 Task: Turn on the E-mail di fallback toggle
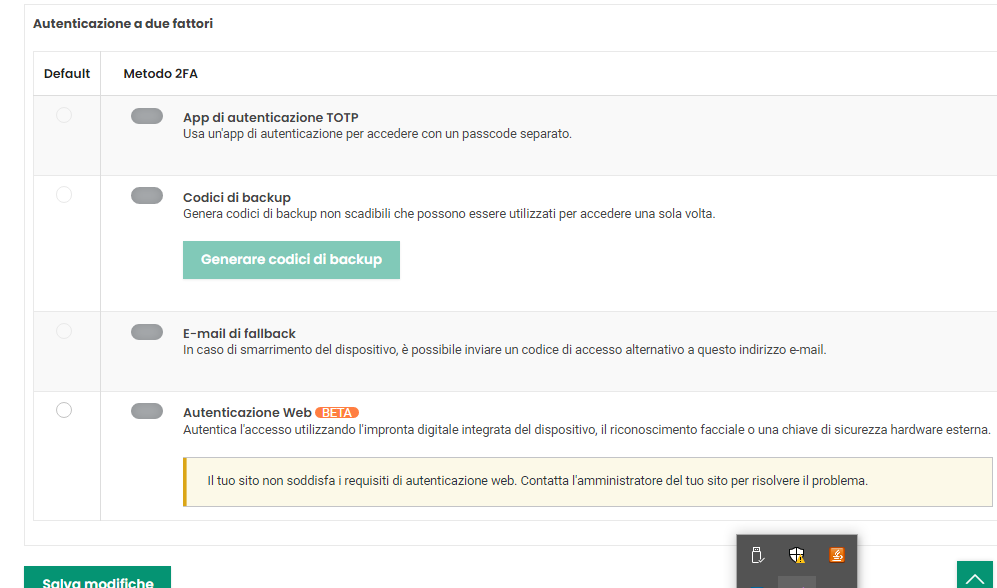tap(147, 332)
